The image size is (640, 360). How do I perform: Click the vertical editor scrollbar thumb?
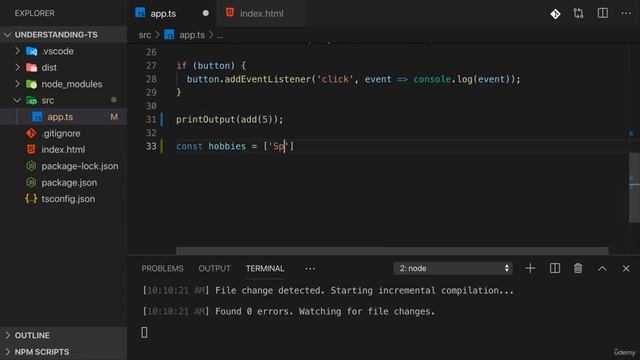[x=634, y=188]
